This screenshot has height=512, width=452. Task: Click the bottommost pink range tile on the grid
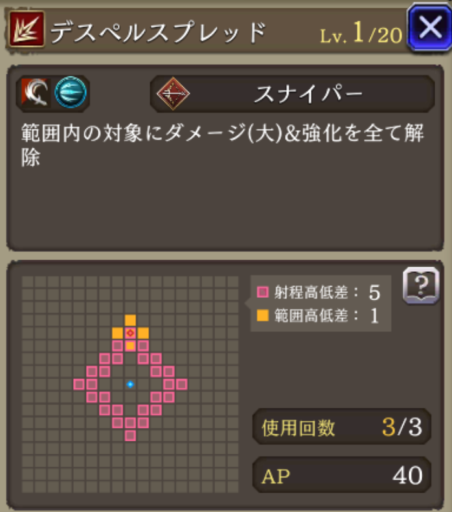pyautogui.click(x=130, y=436)
